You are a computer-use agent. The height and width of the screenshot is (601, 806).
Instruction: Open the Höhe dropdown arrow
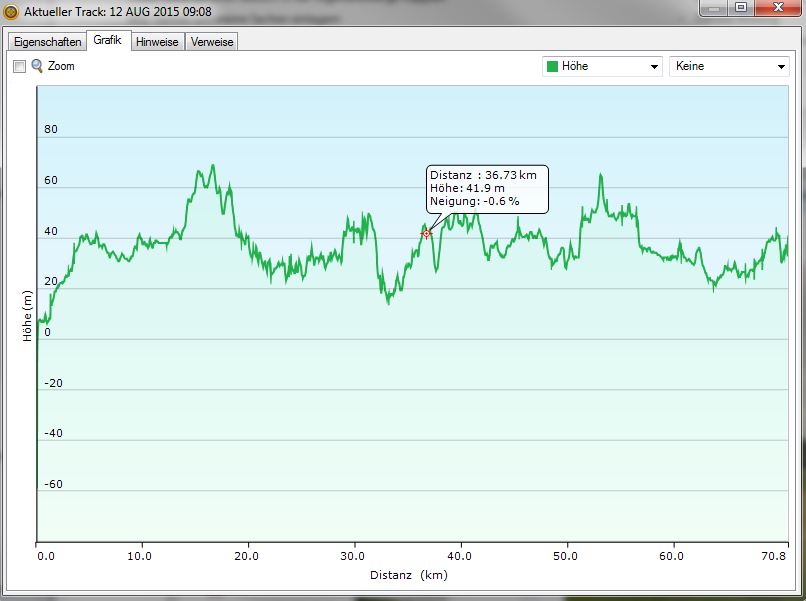(x=654, y=67)
